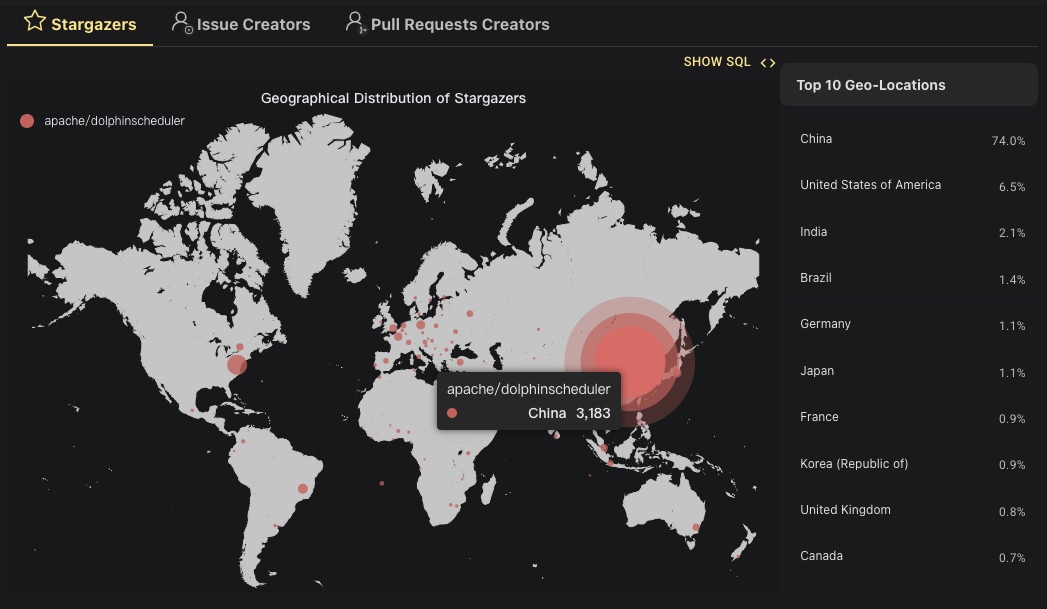This screenshot has width=1047, height=609.
Task: Click the Issue Creators person icon
Action: coord(182,23)
